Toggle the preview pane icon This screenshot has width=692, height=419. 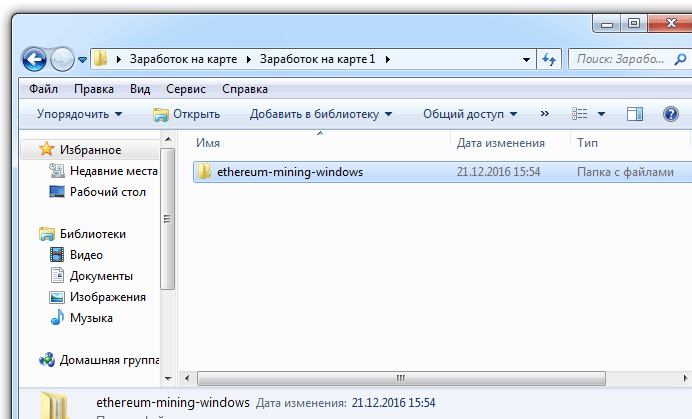635,114
